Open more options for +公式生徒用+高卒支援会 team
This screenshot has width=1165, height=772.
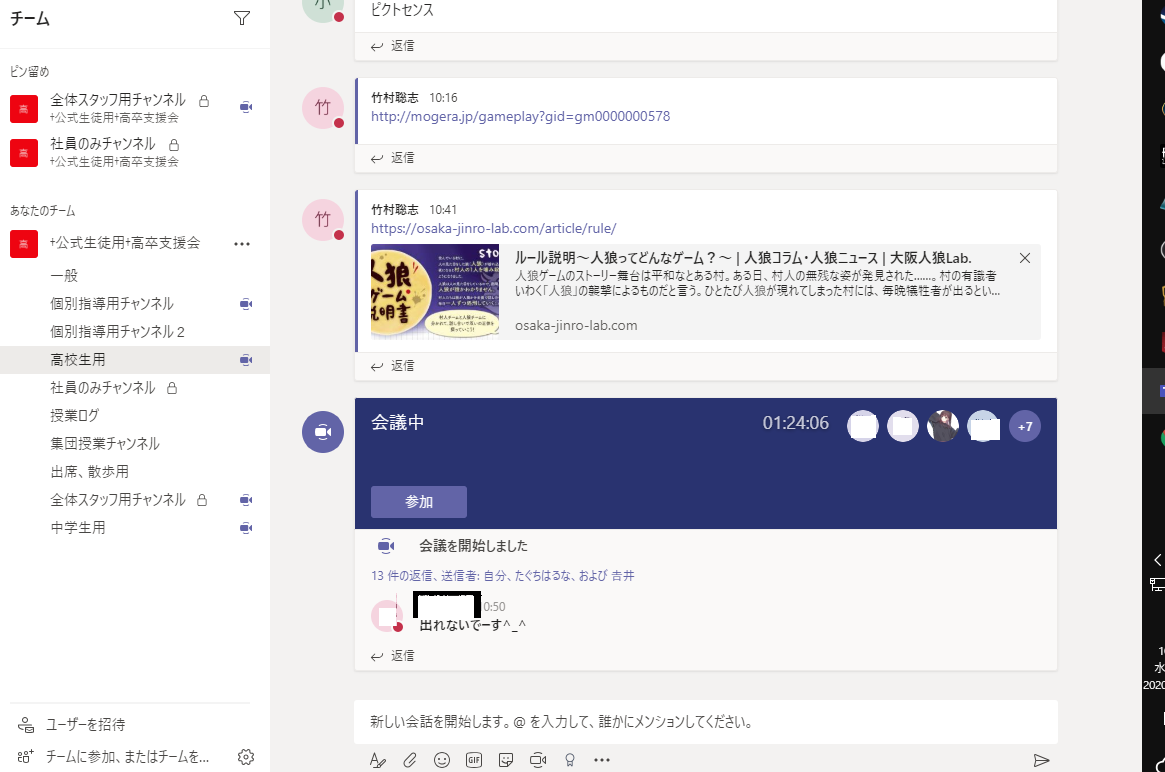tap(241, 243)
